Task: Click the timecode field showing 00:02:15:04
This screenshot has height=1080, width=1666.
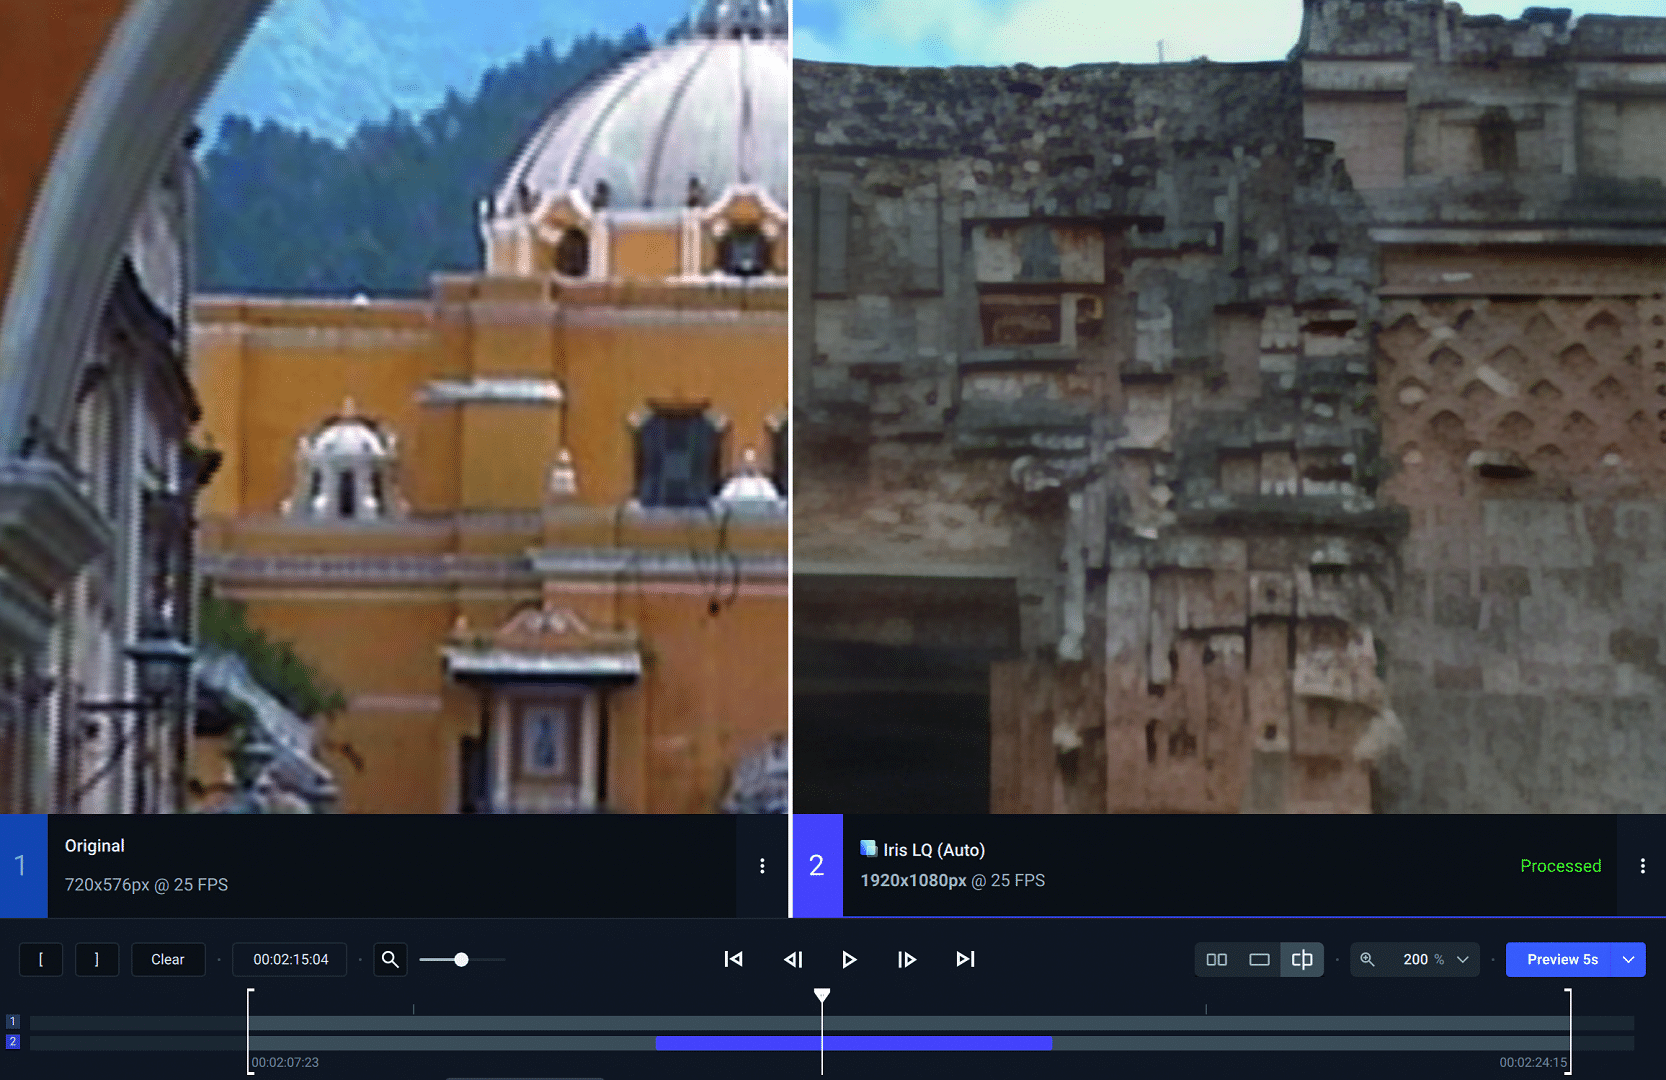Action: (290, 959)
